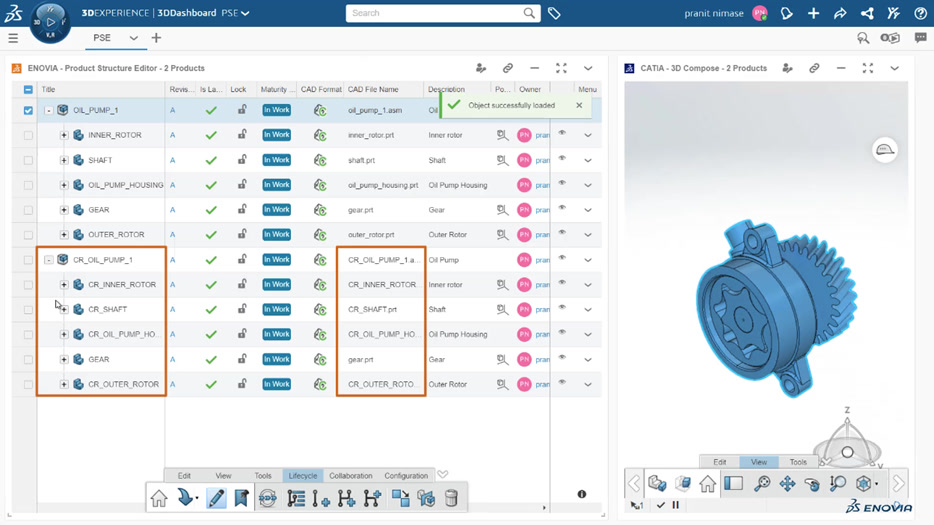Screen dimensions: 934x525
Task: Open the Tools tab in the 3D Compose toolbar
Action: [x=798, y=462]
